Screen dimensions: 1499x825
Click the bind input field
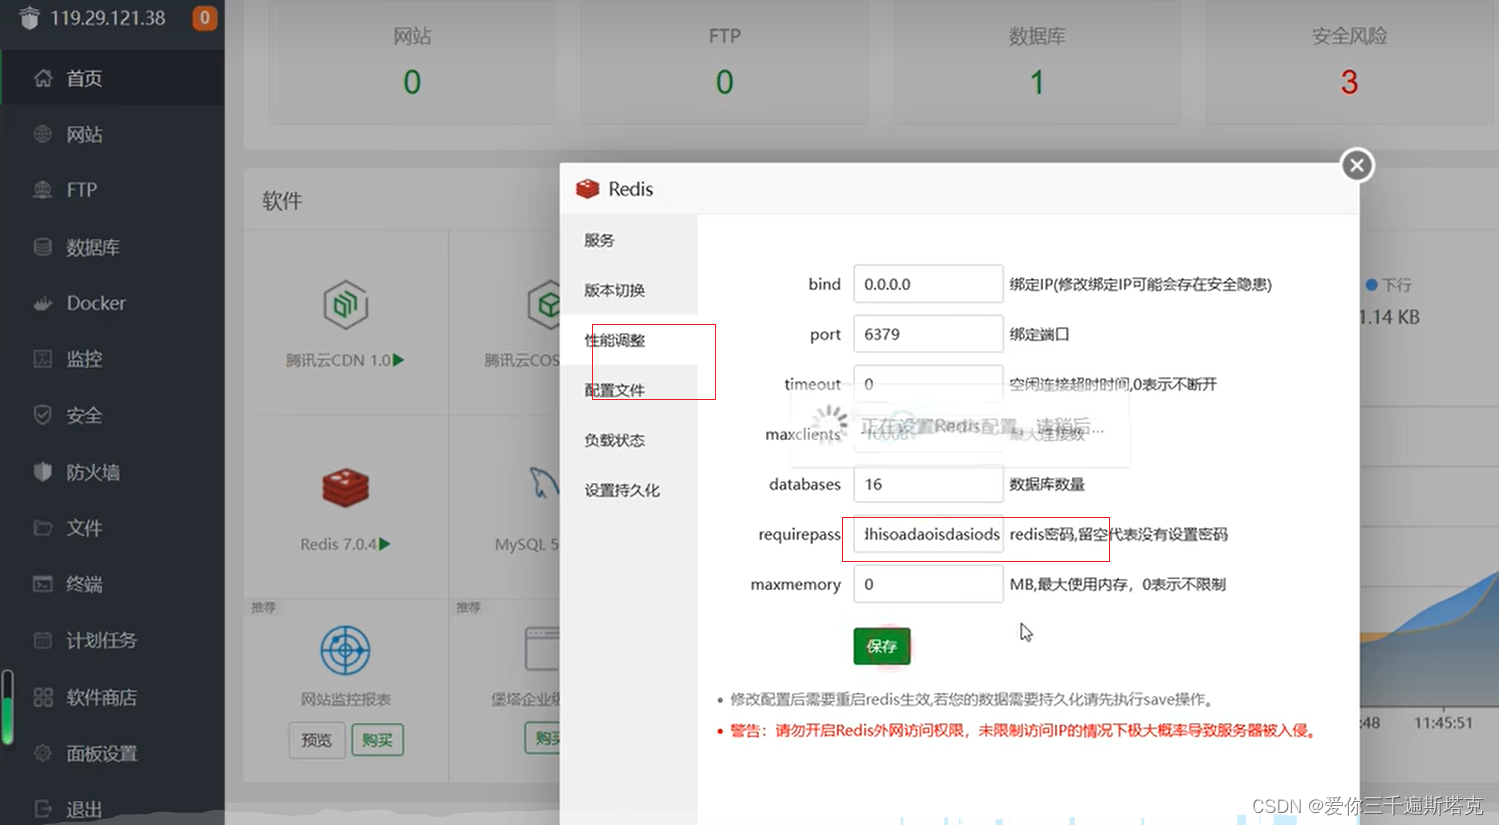click(928, 284)
